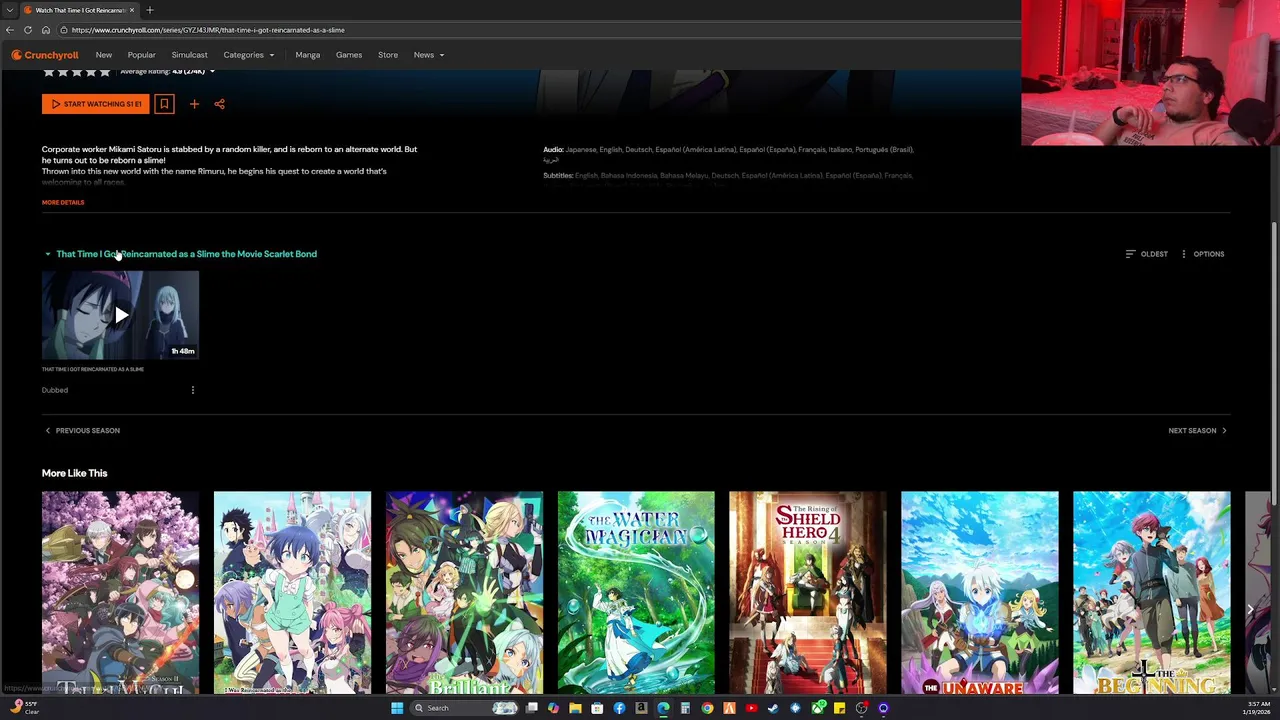Image resolution: width=1280 pixels, height=720 pixels.
Task: Go to Store section
Action: tap(388, 55)
